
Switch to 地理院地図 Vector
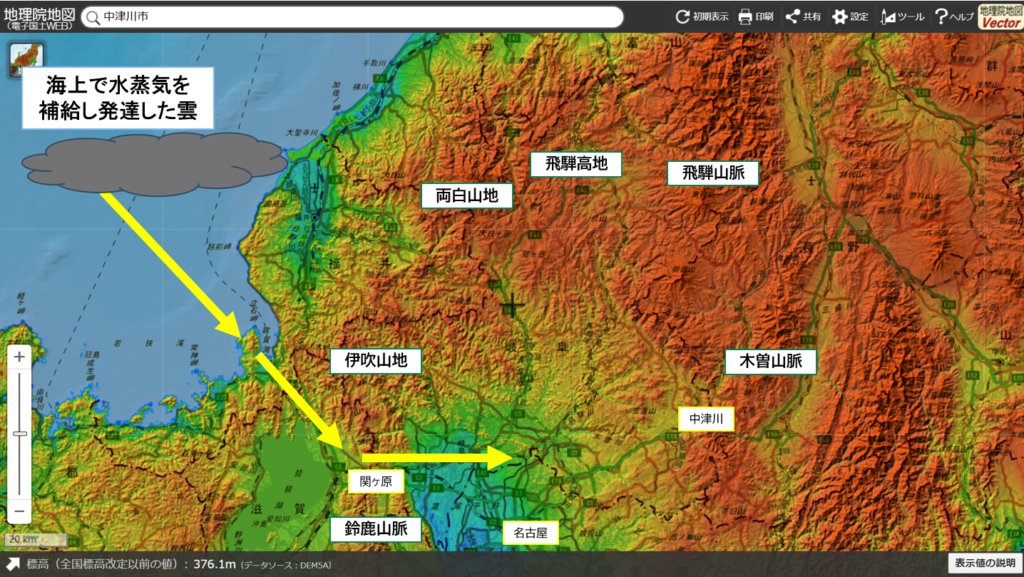pos(1000,16)
